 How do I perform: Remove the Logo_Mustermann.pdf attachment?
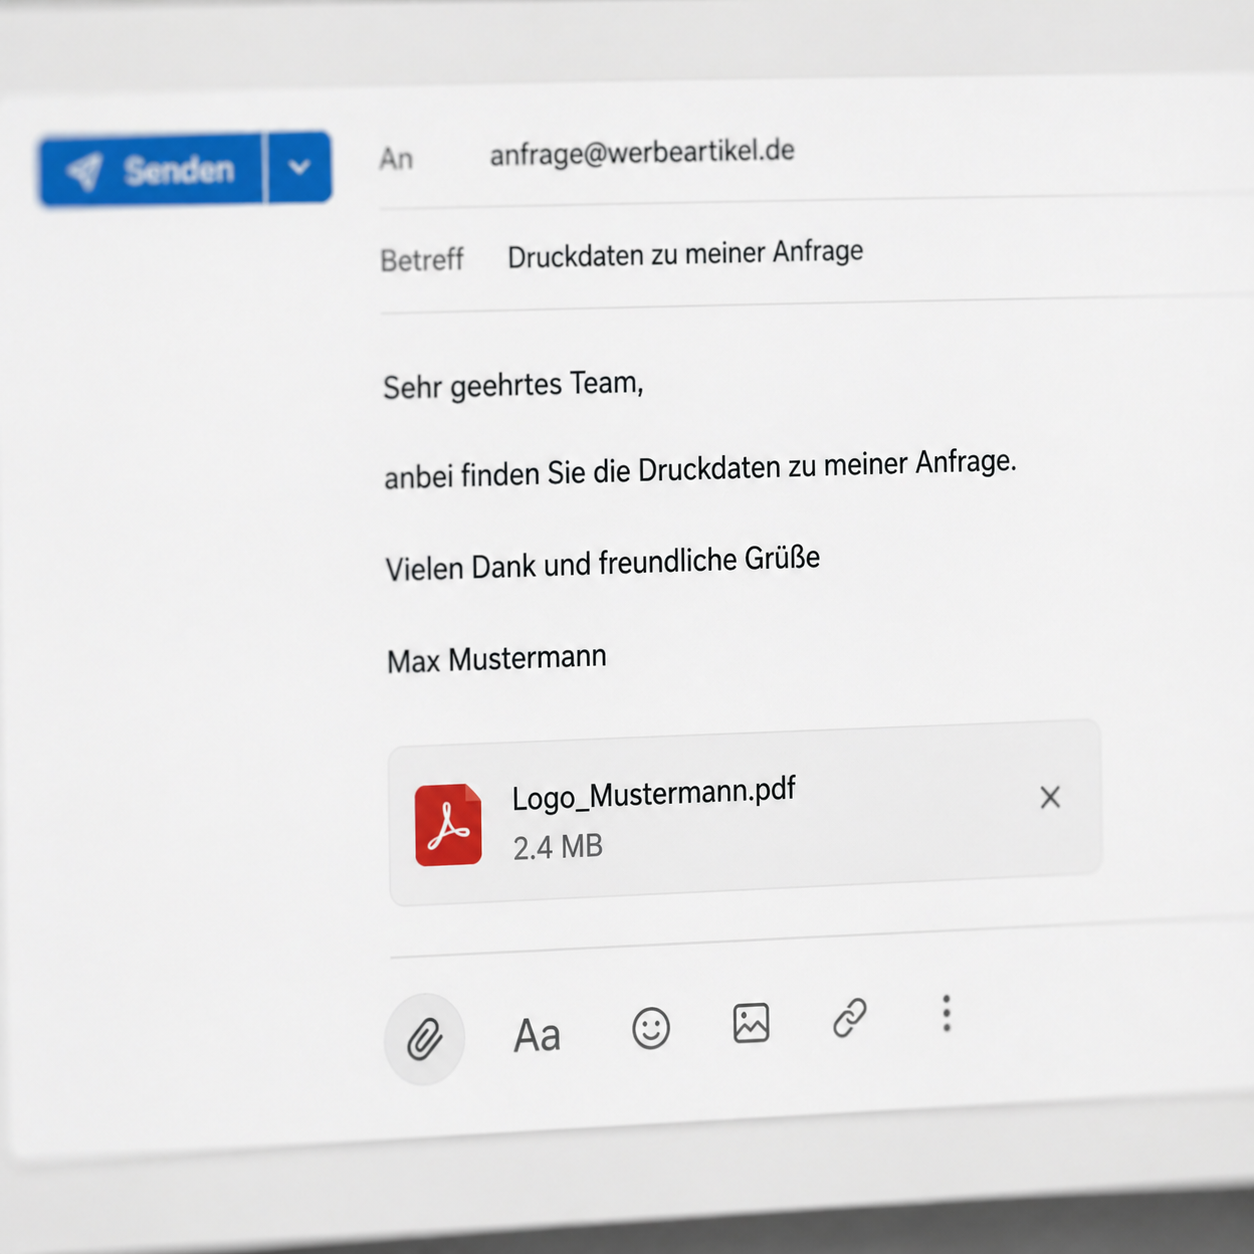click(1050, 797)
